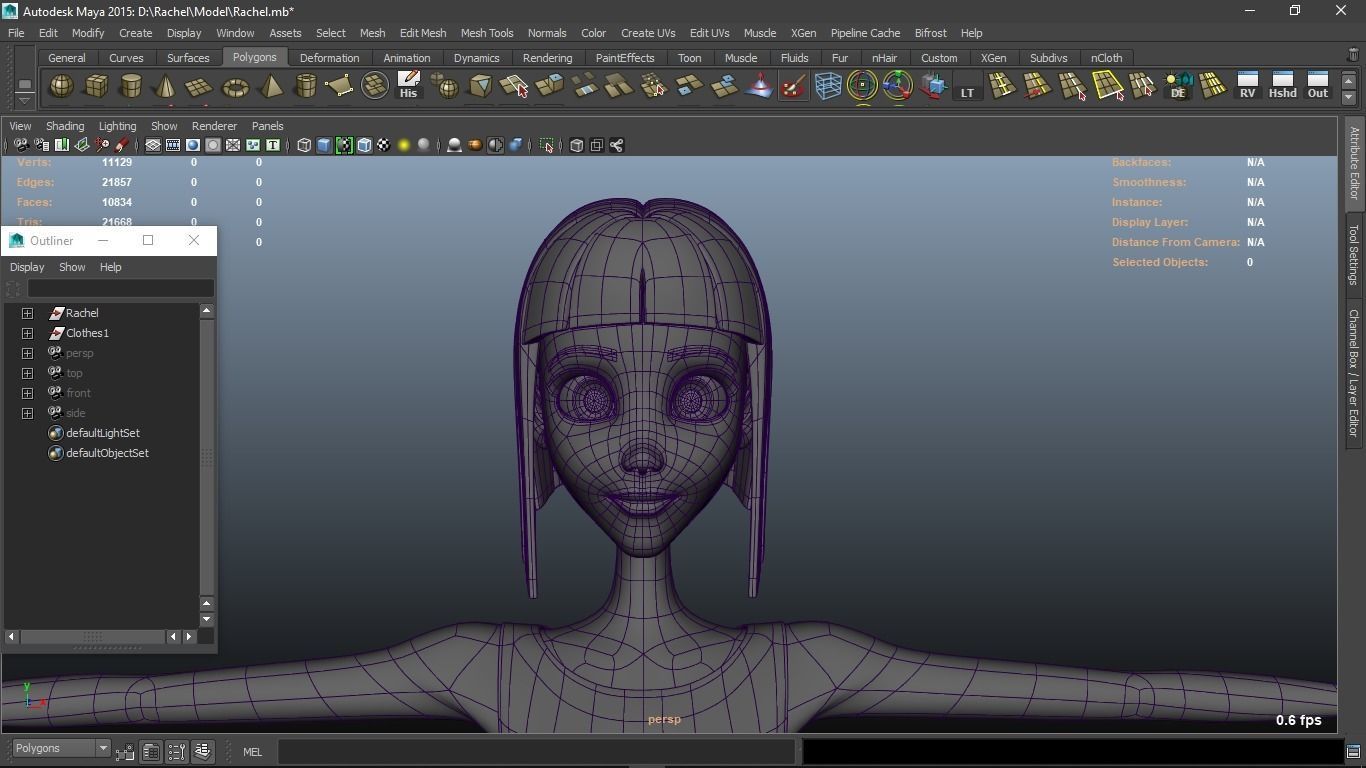Click the paint brush sculpt shelf icon
Image resolution: width=1366 pixels, height=768 pixels.
[793, 87]
